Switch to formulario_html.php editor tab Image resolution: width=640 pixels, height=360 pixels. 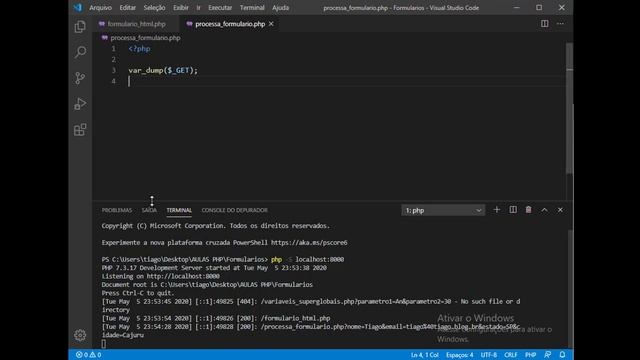136,24
